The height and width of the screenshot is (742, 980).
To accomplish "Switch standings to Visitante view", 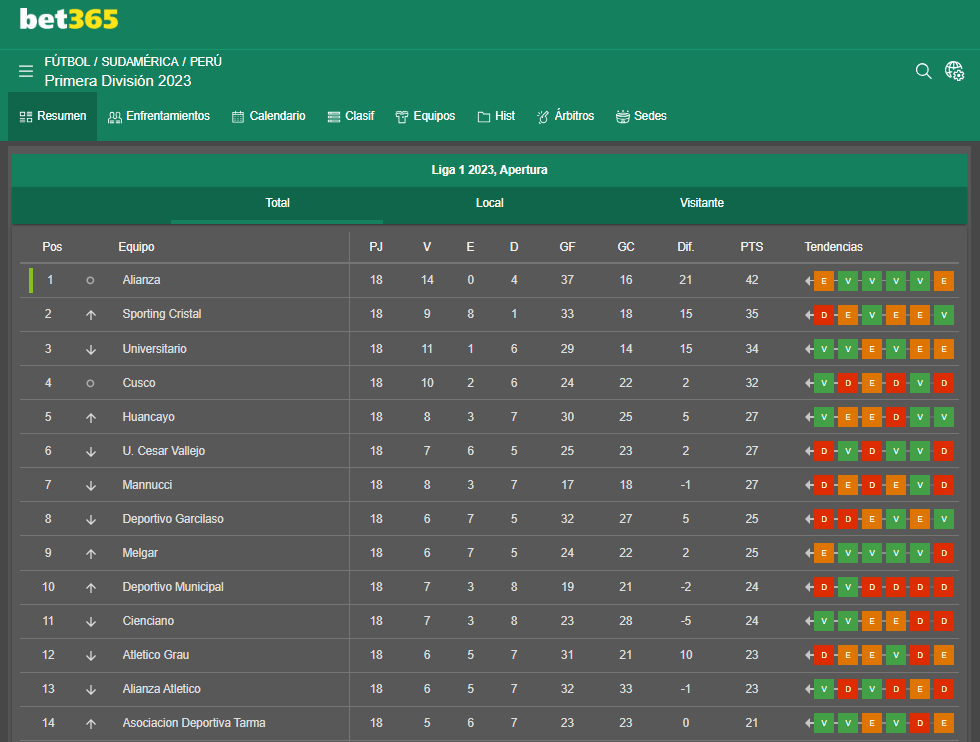I will tap(702, 203).
